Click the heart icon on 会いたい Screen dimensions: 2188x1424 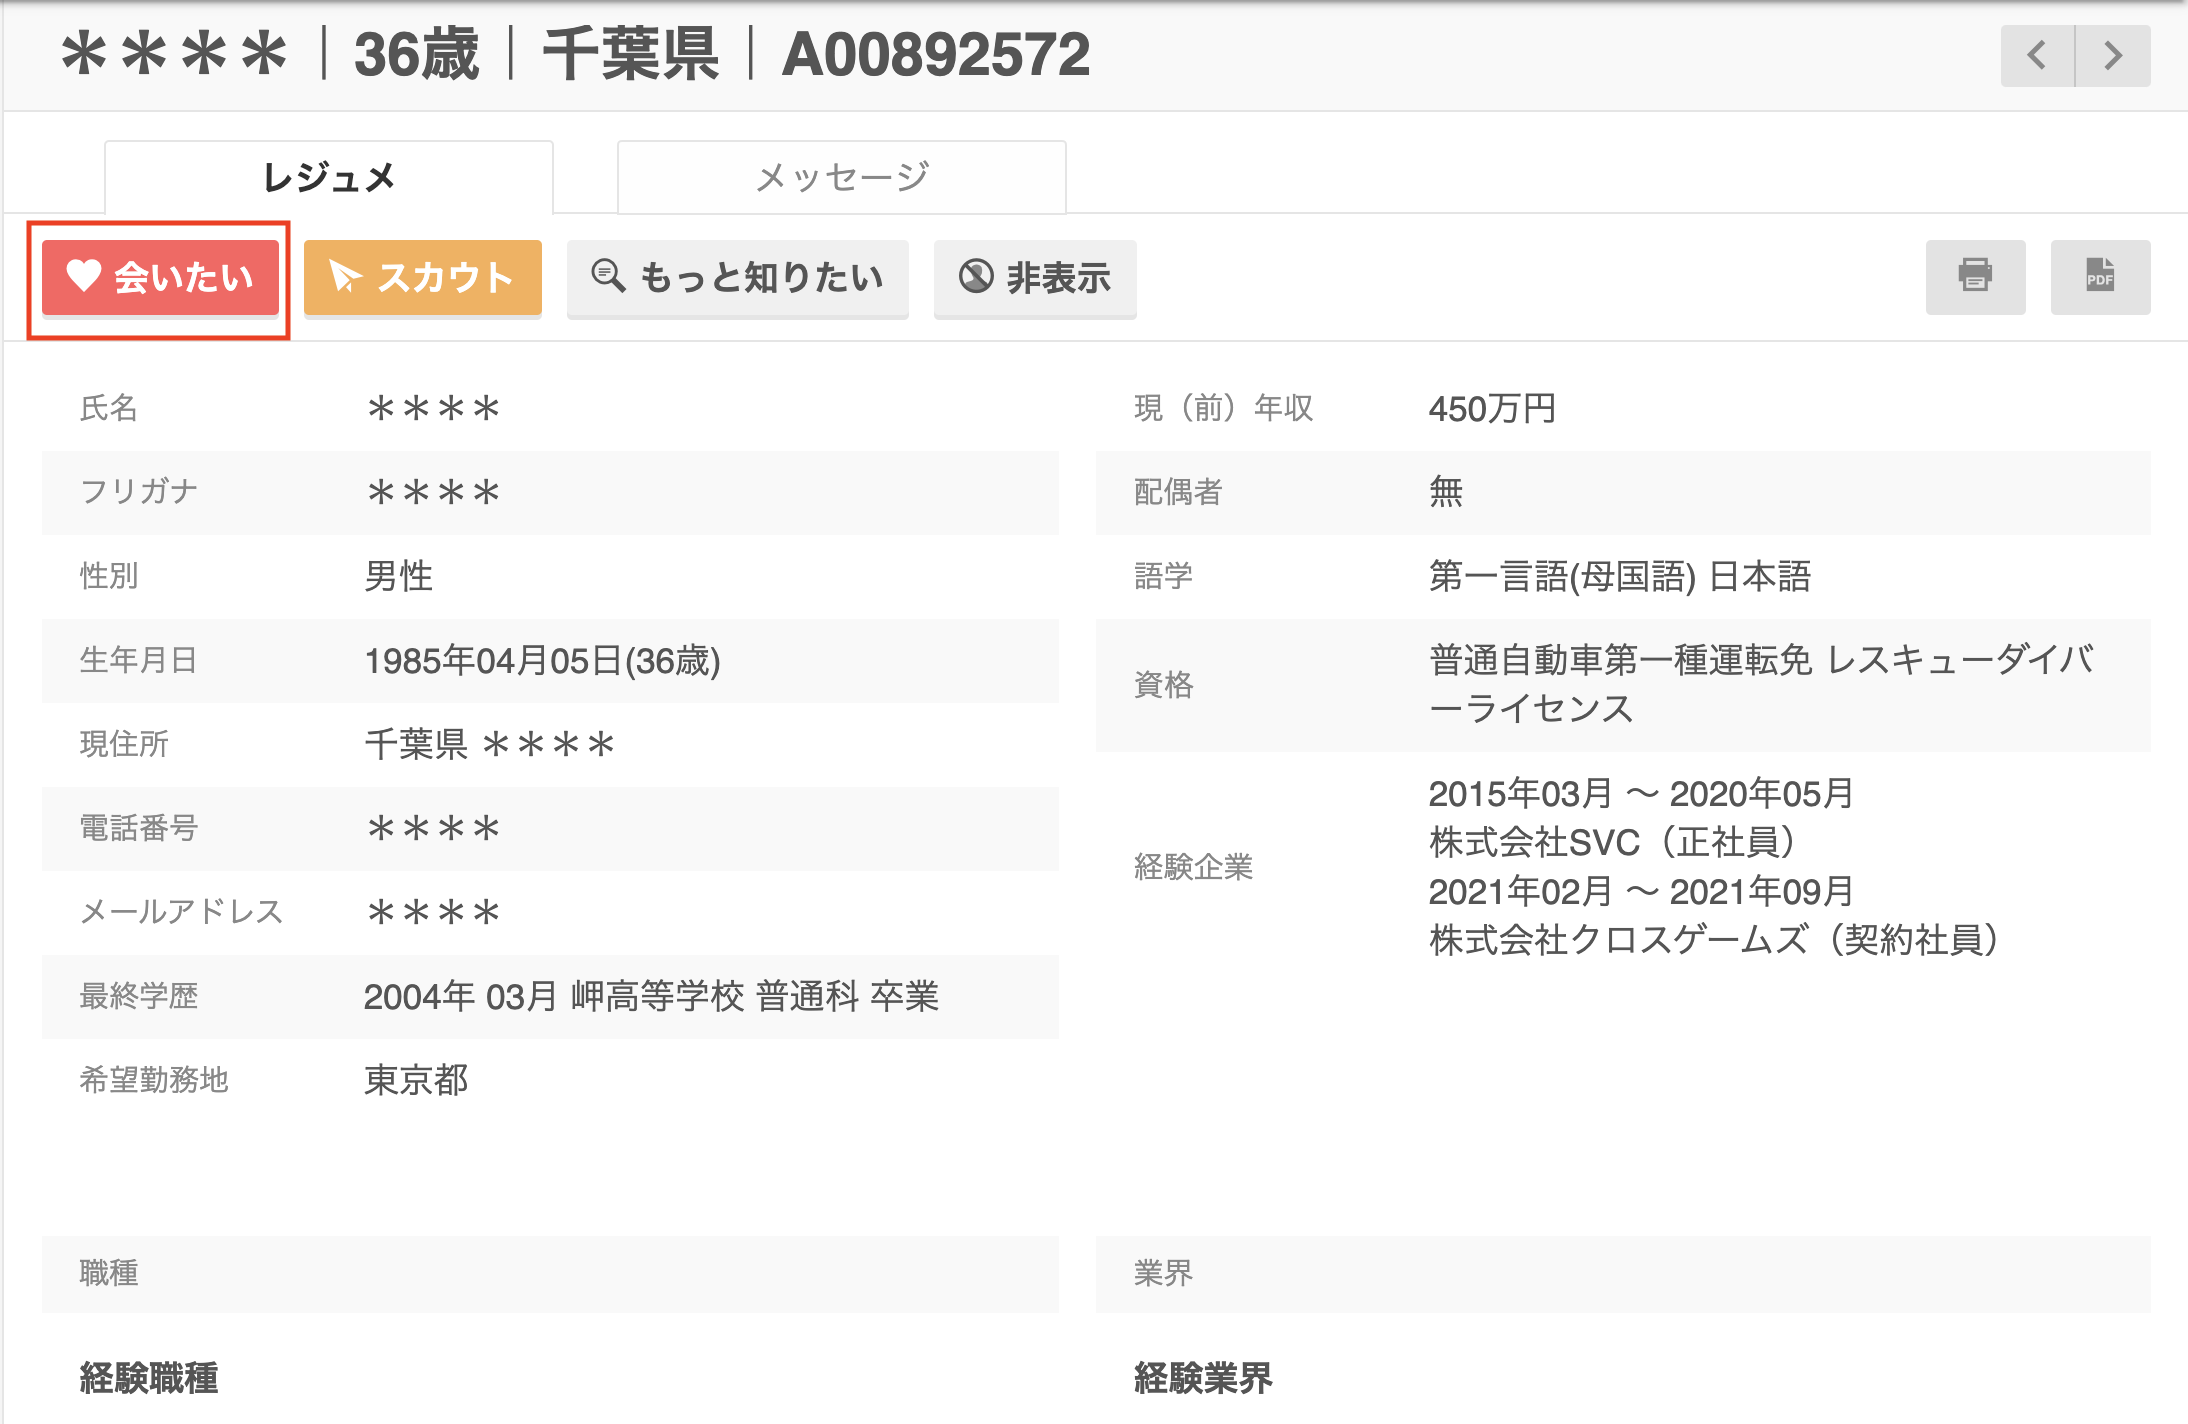click(x=84, y=275)
